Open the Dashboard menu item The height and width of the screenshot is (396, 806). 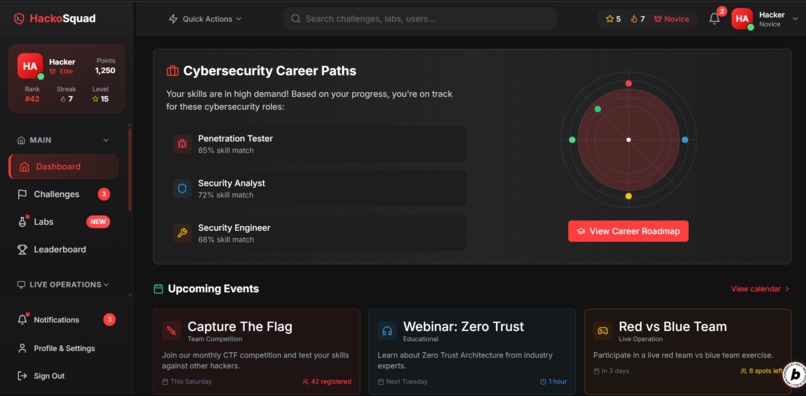click(64, 167)
